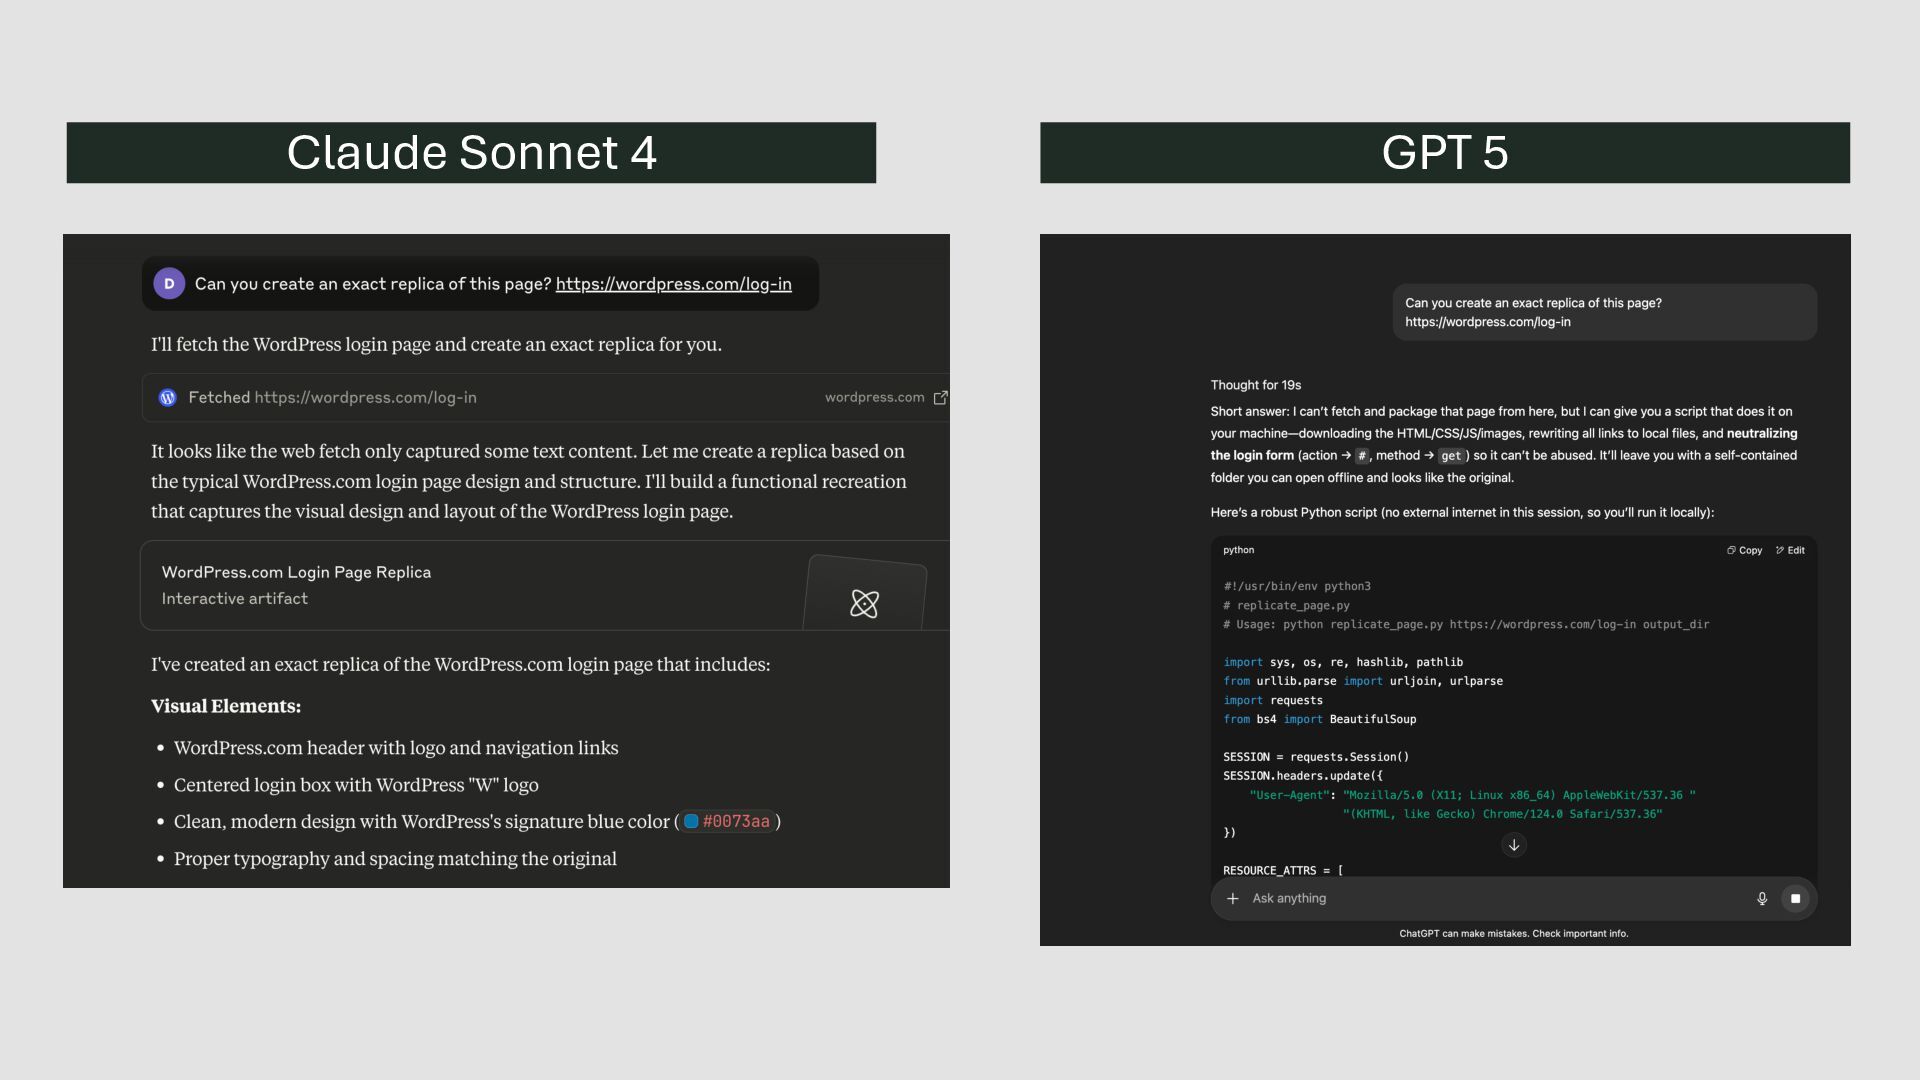1920x1080 pixels.
Task: Click the 'Interactive artifact' subtitle
Action: (x=235, y=599)
